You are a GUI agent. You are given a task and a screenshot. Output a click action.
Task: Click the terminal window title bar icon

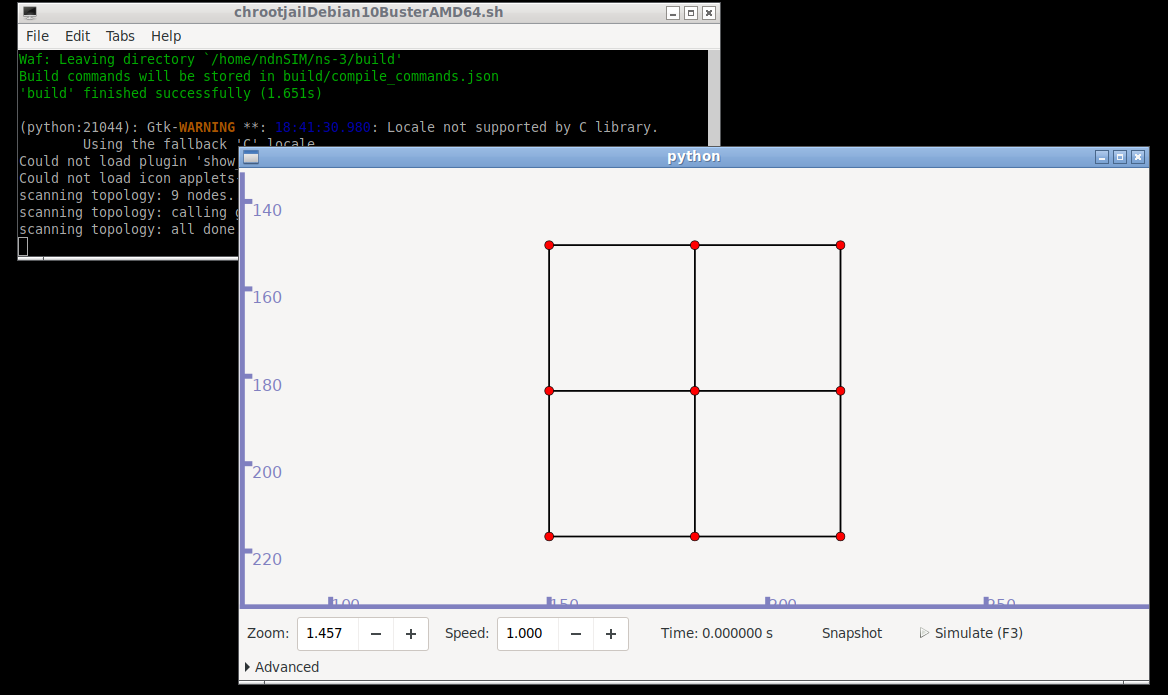(30, 13)
